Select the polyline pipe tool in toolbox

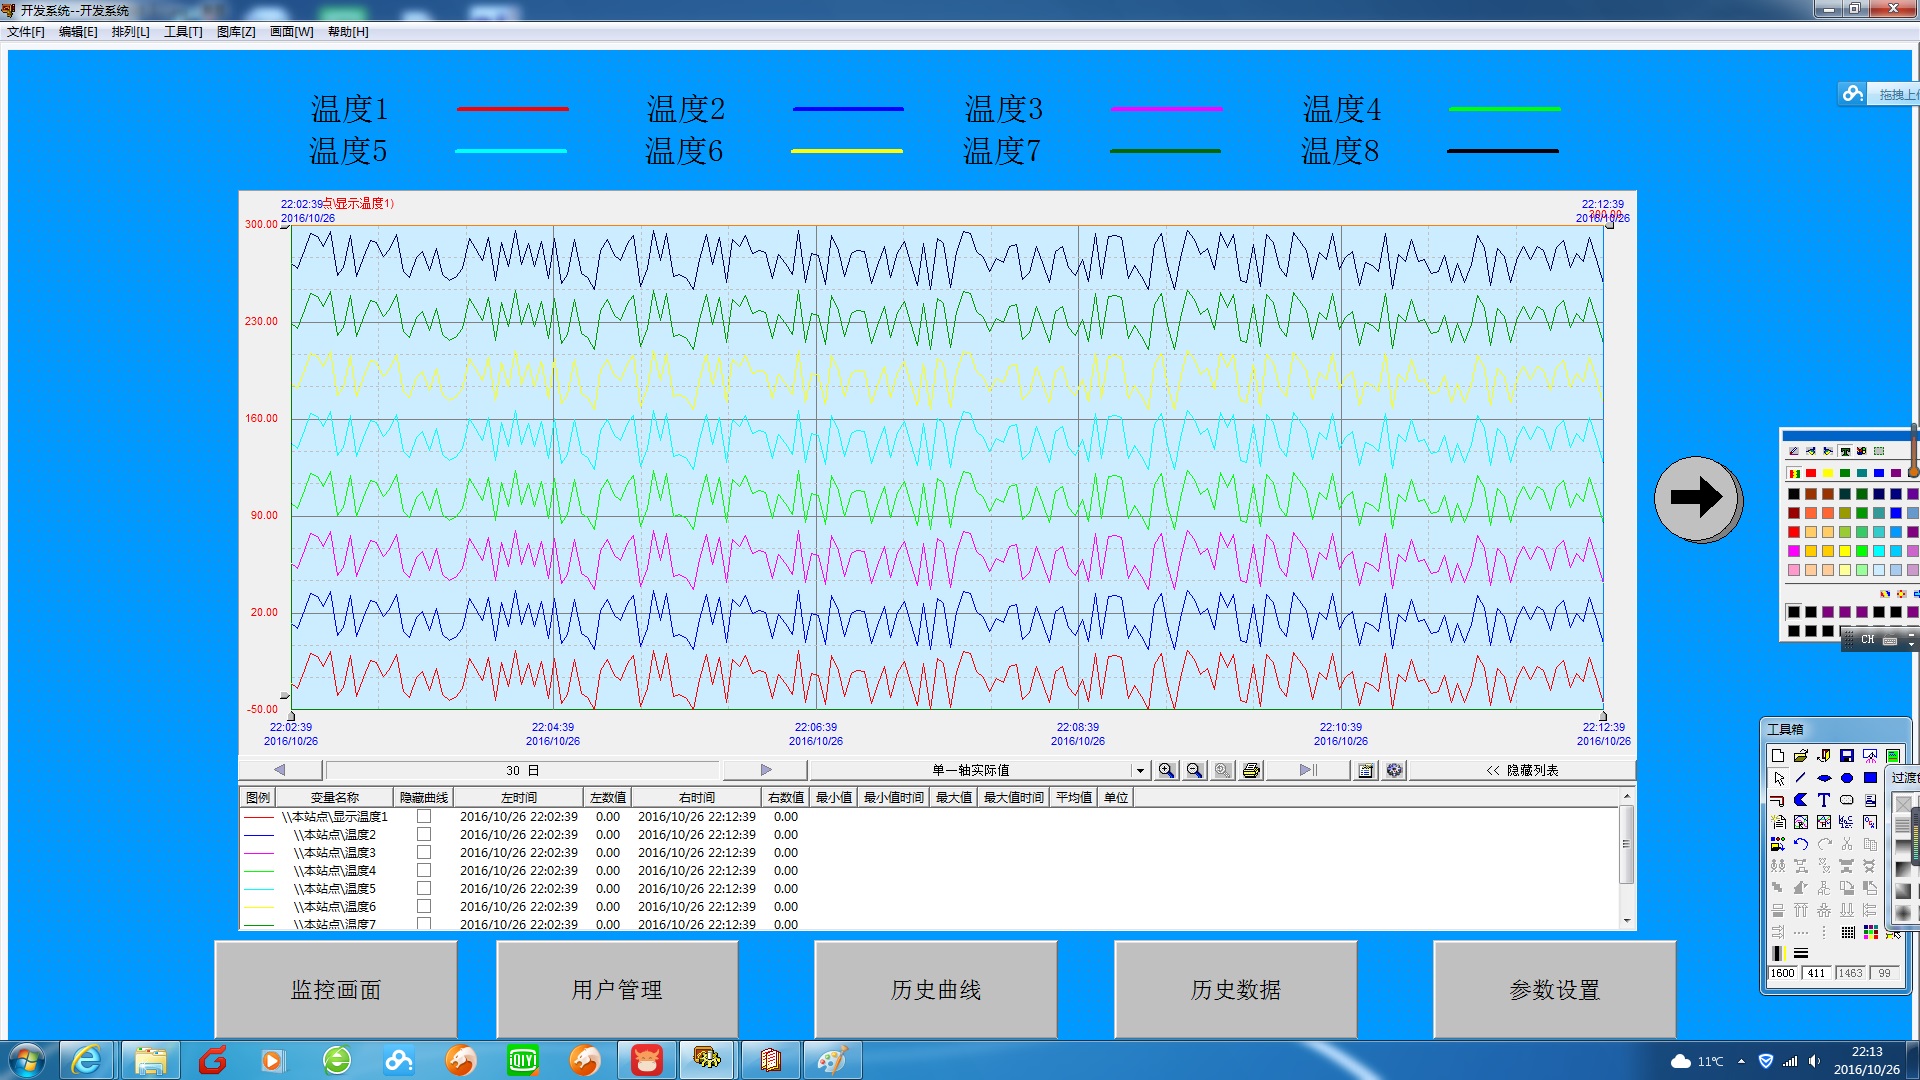pyautogui.click(x=1778, y=800)
